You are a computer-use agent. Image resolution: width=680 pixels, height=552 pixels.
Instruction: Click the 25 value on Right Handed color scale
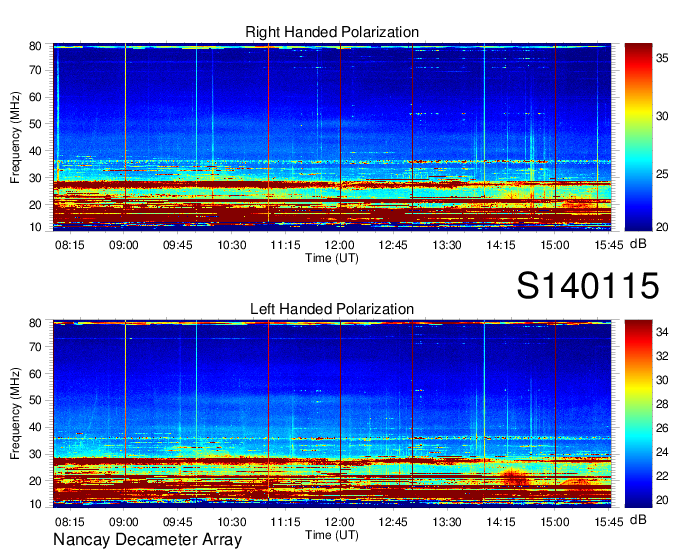pos(662,174)
